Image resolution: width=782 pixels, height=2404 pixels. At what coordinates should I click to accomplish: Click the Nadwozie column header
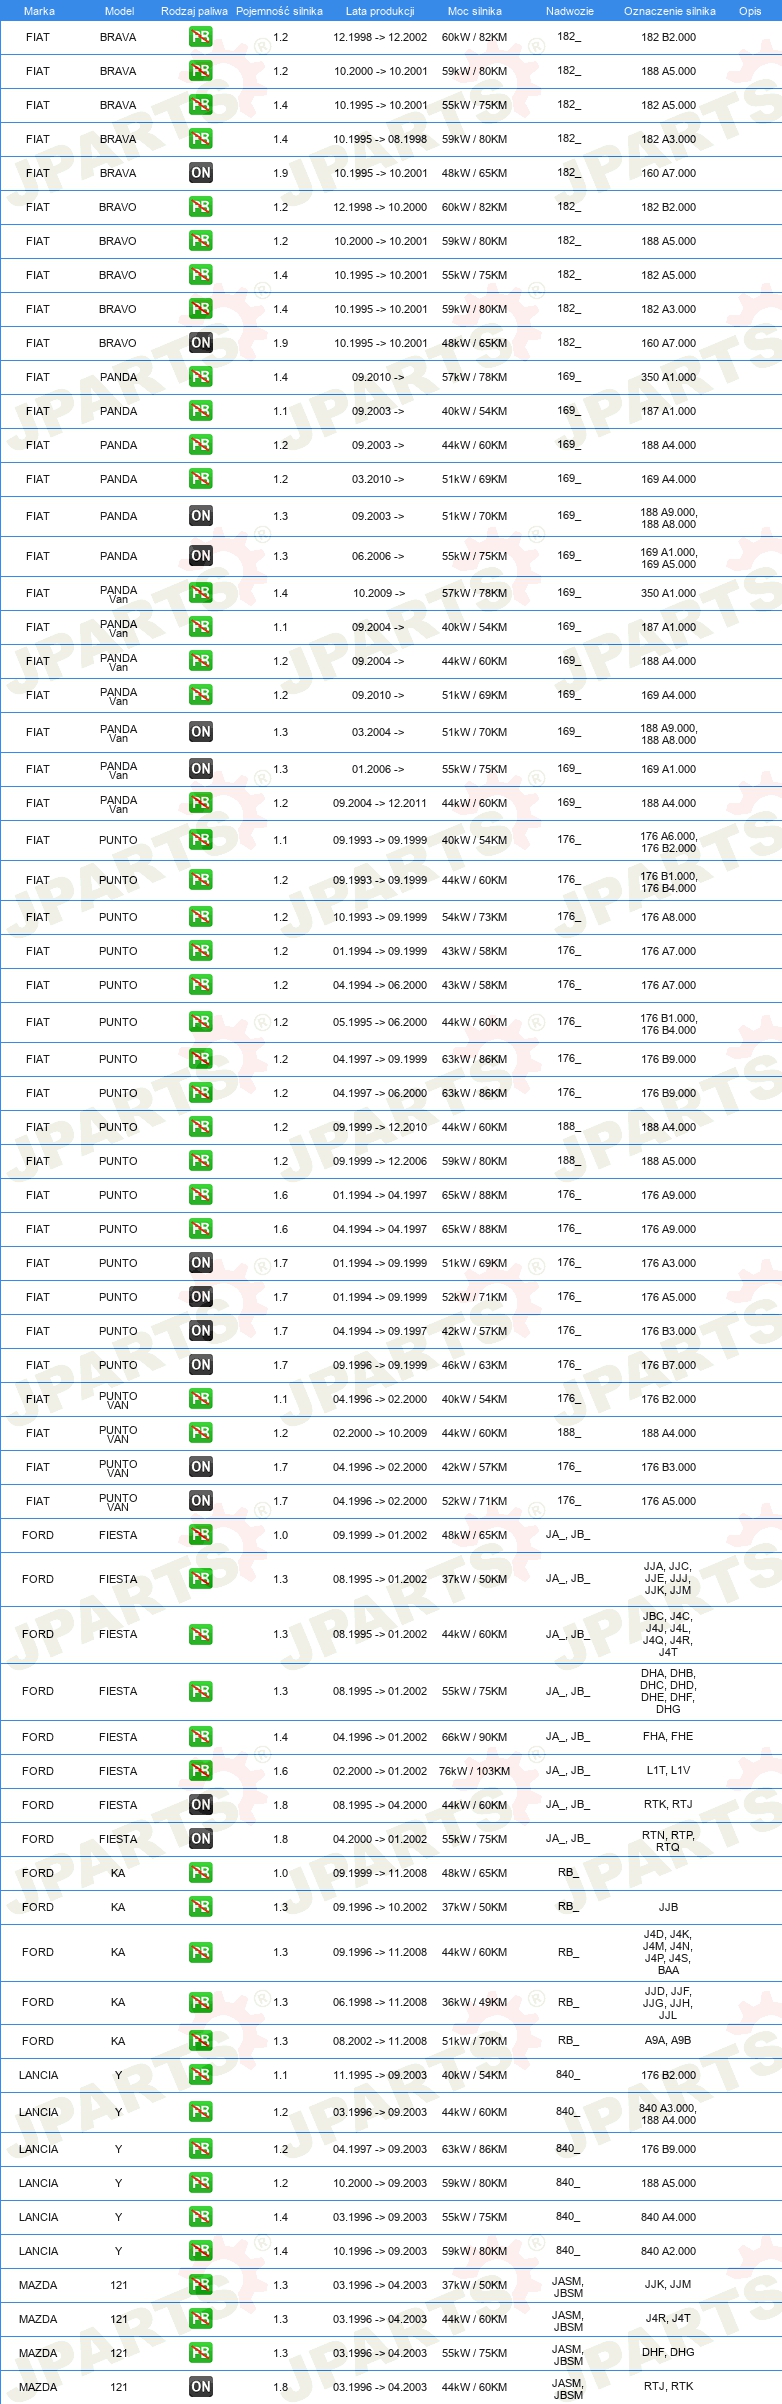569,11
